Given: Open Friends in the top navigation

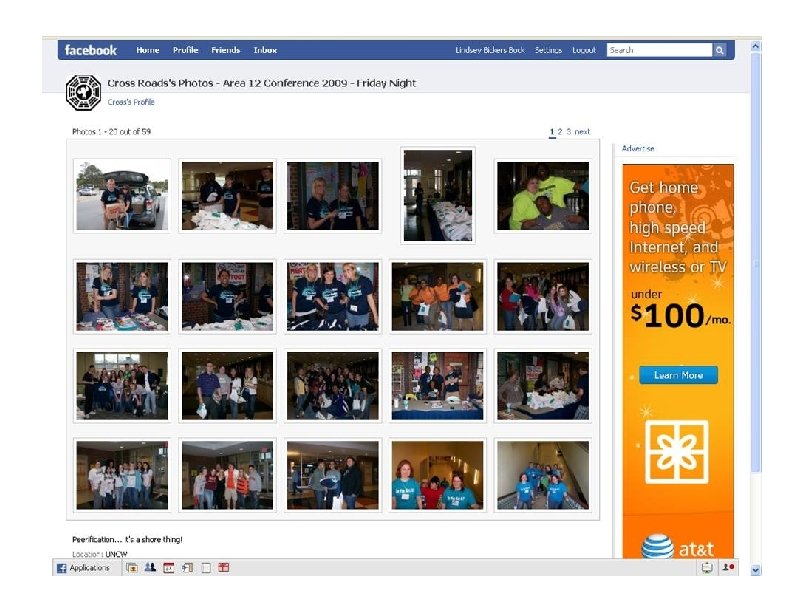Looking at the screenshot, I should (x=226, y=50).
